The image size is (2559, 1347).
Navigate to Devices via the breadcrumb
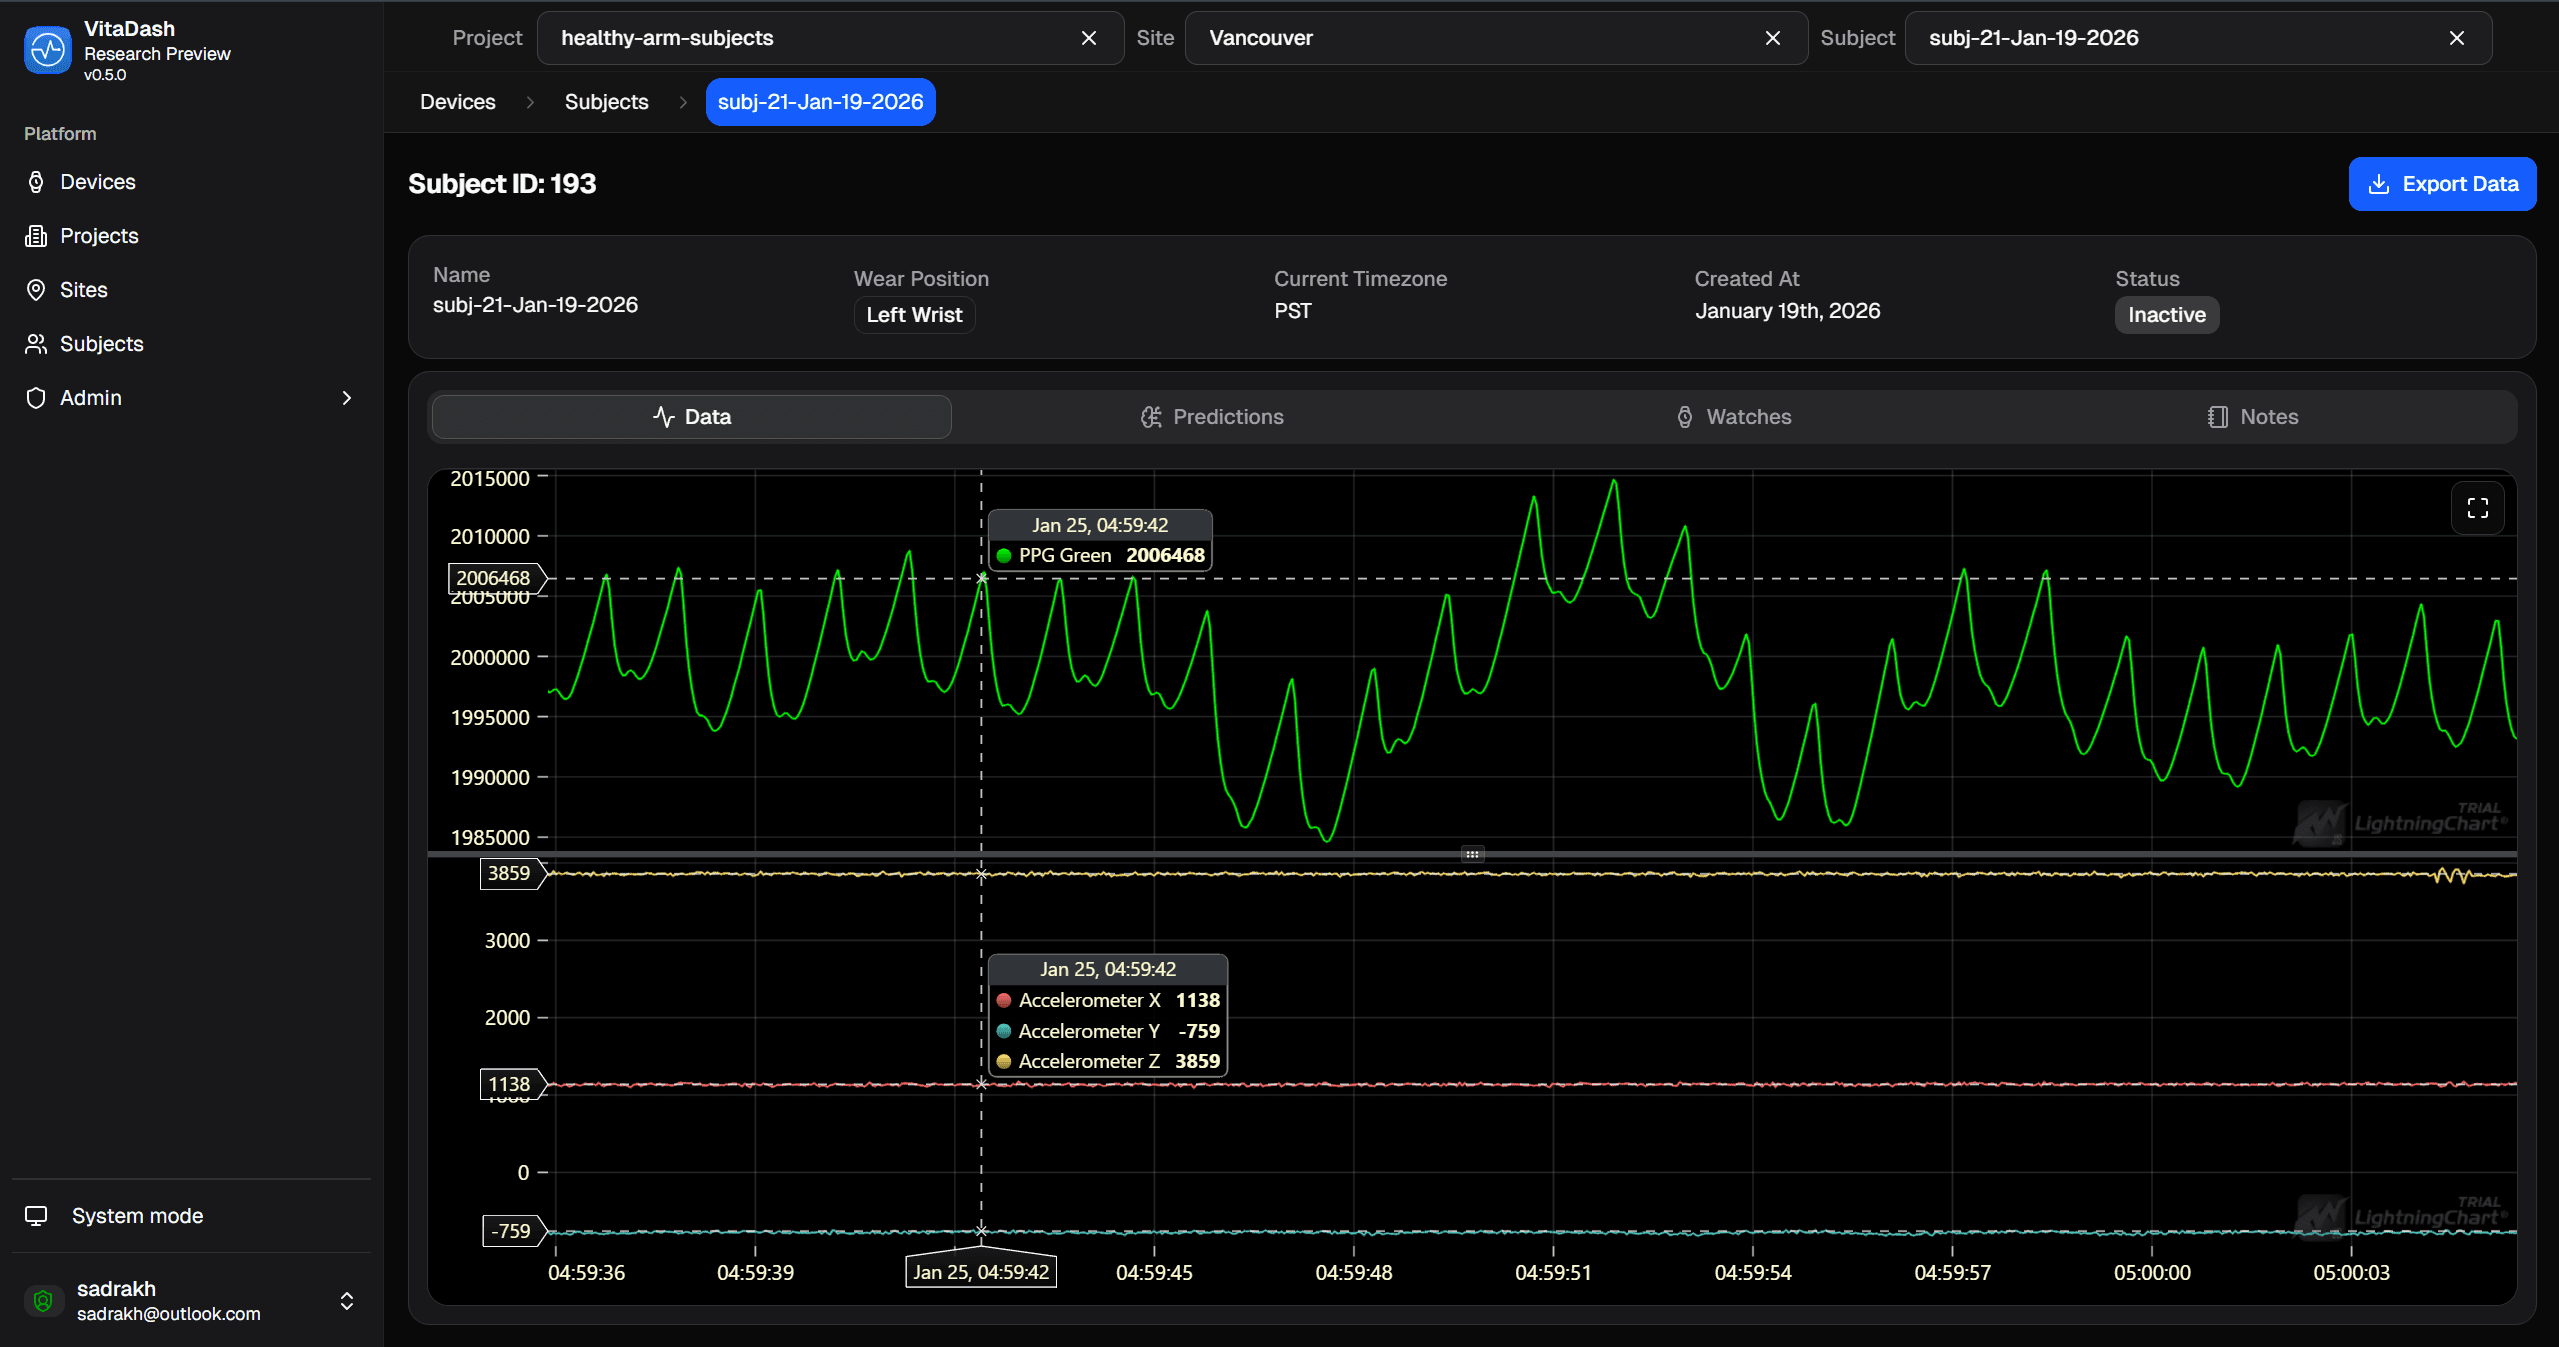point(456,101)
